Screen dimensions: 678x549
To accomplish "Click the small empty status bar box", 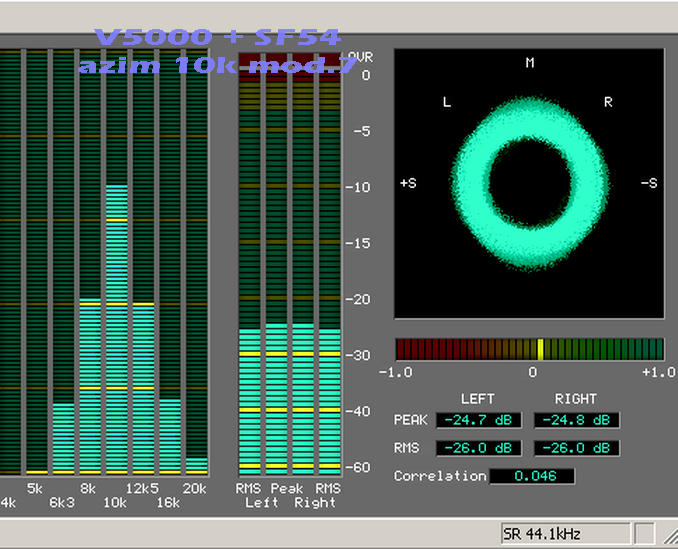I will (x=645, y=533).
